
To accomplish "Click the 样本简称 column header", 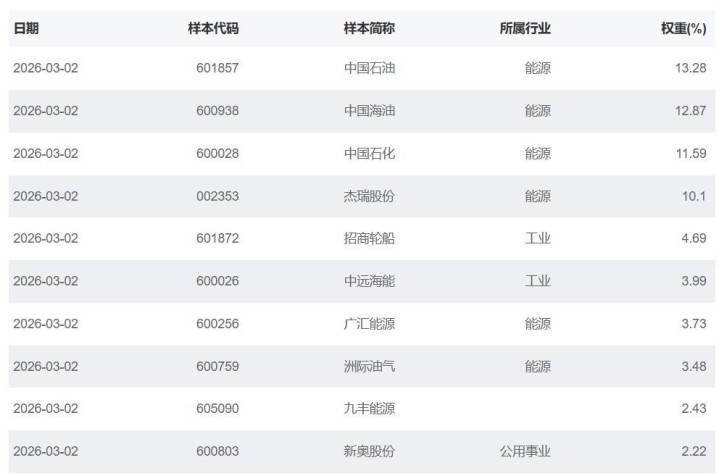I will pyautogui.click(x=369, y=28).
